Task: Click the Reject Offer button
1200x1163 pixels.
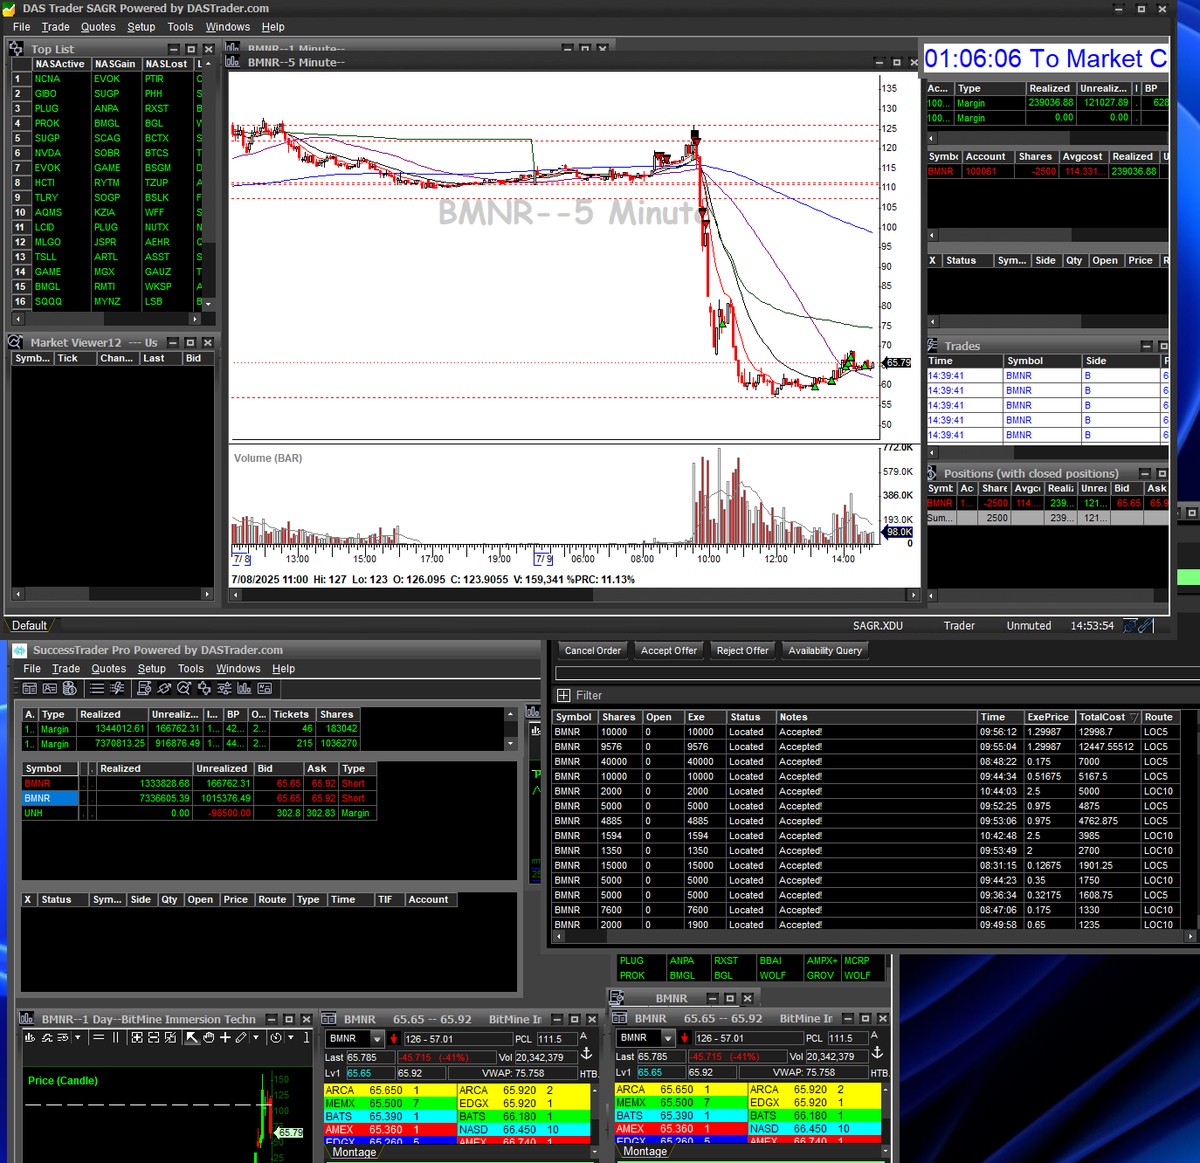Action: 742,650
